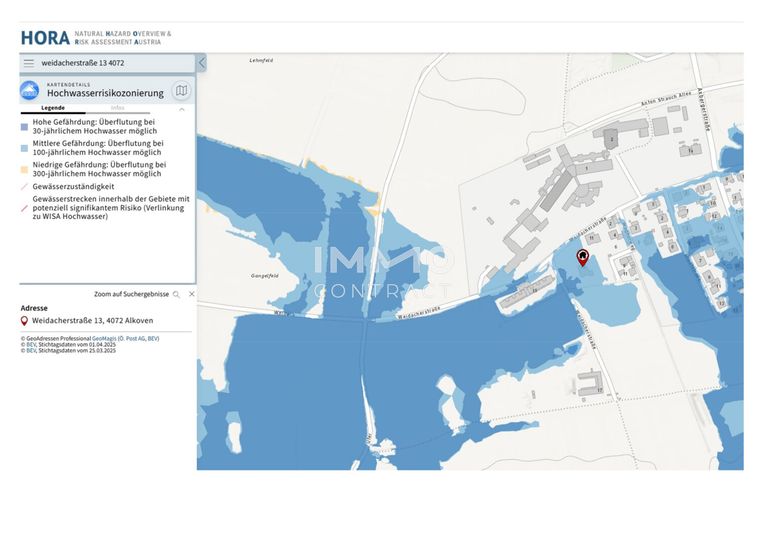
Task: Click into the address search field
Action: [x=110, y=63]
